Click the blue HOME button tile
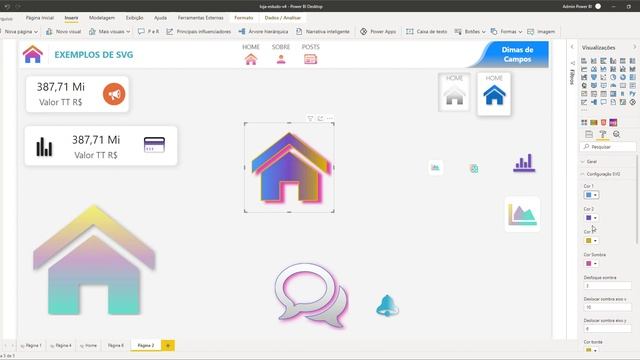This screenshot has width=640, height=360. [x=494, y=94]
